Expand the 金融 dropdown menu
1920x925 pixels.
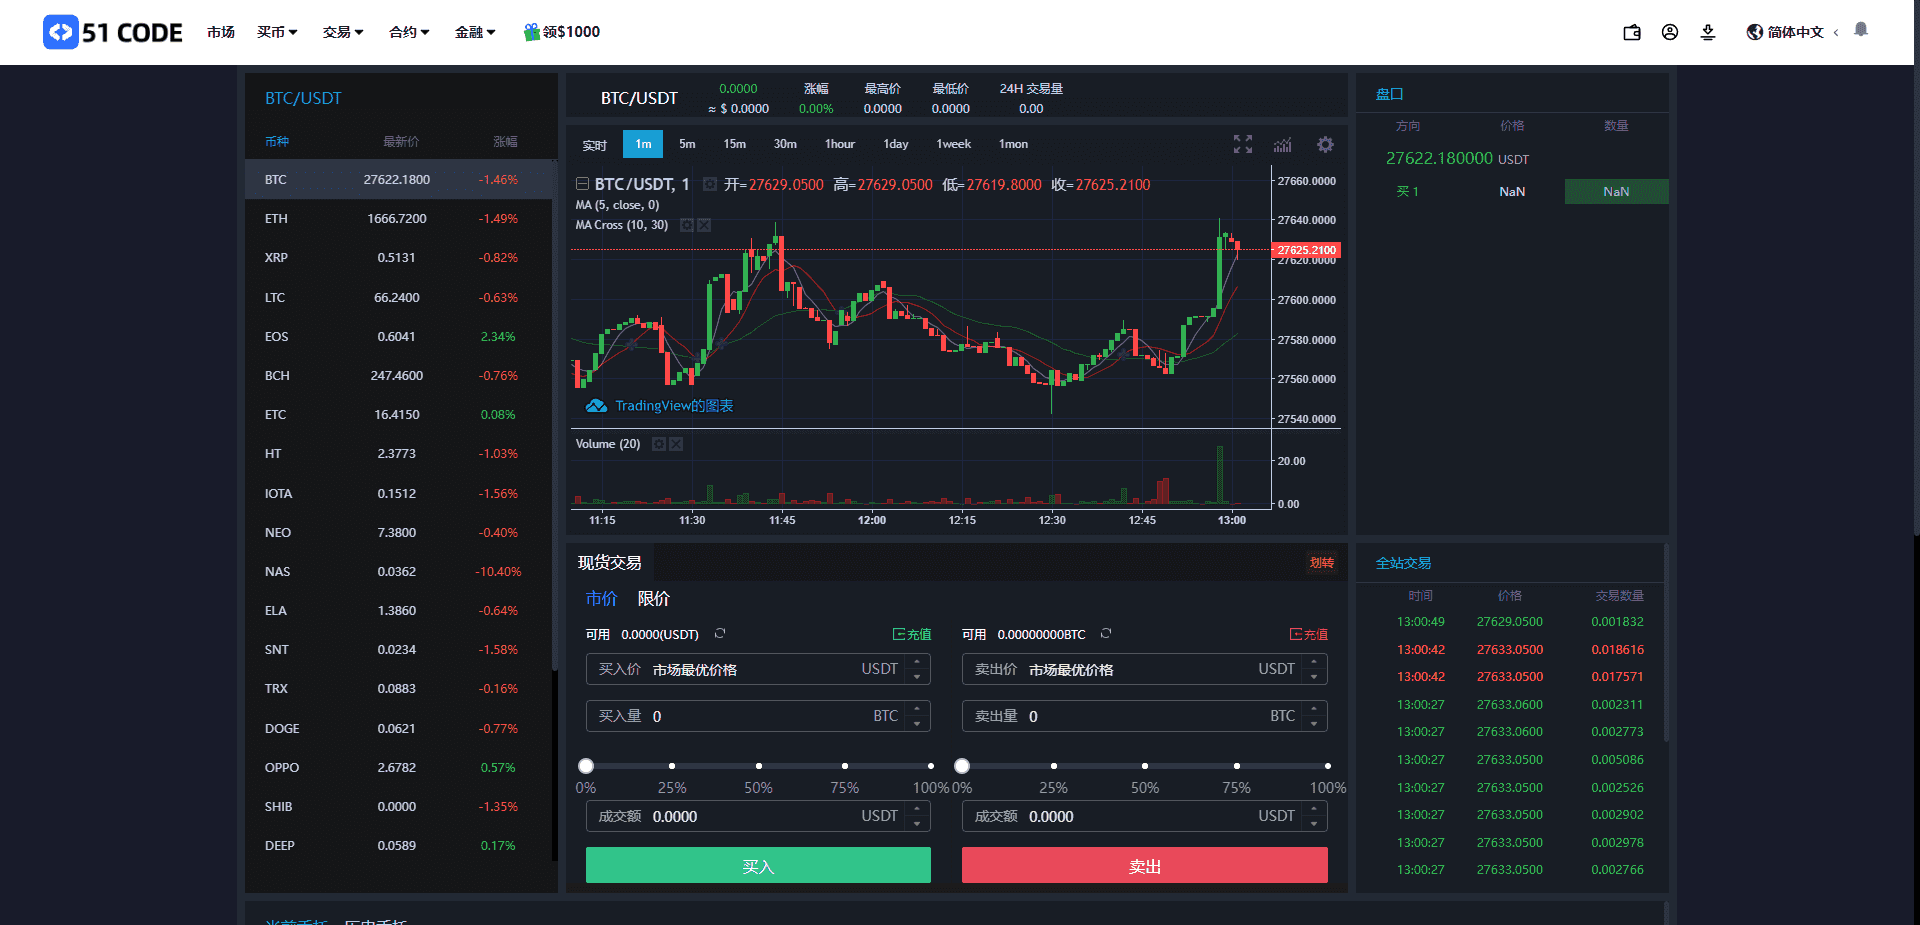474,32
